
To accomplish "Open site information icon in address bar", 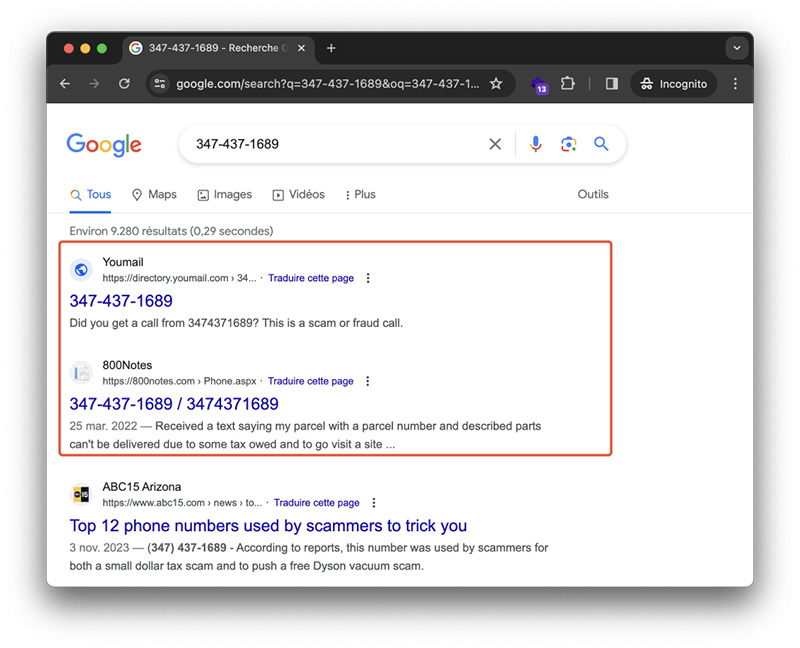I will (160, 84).
